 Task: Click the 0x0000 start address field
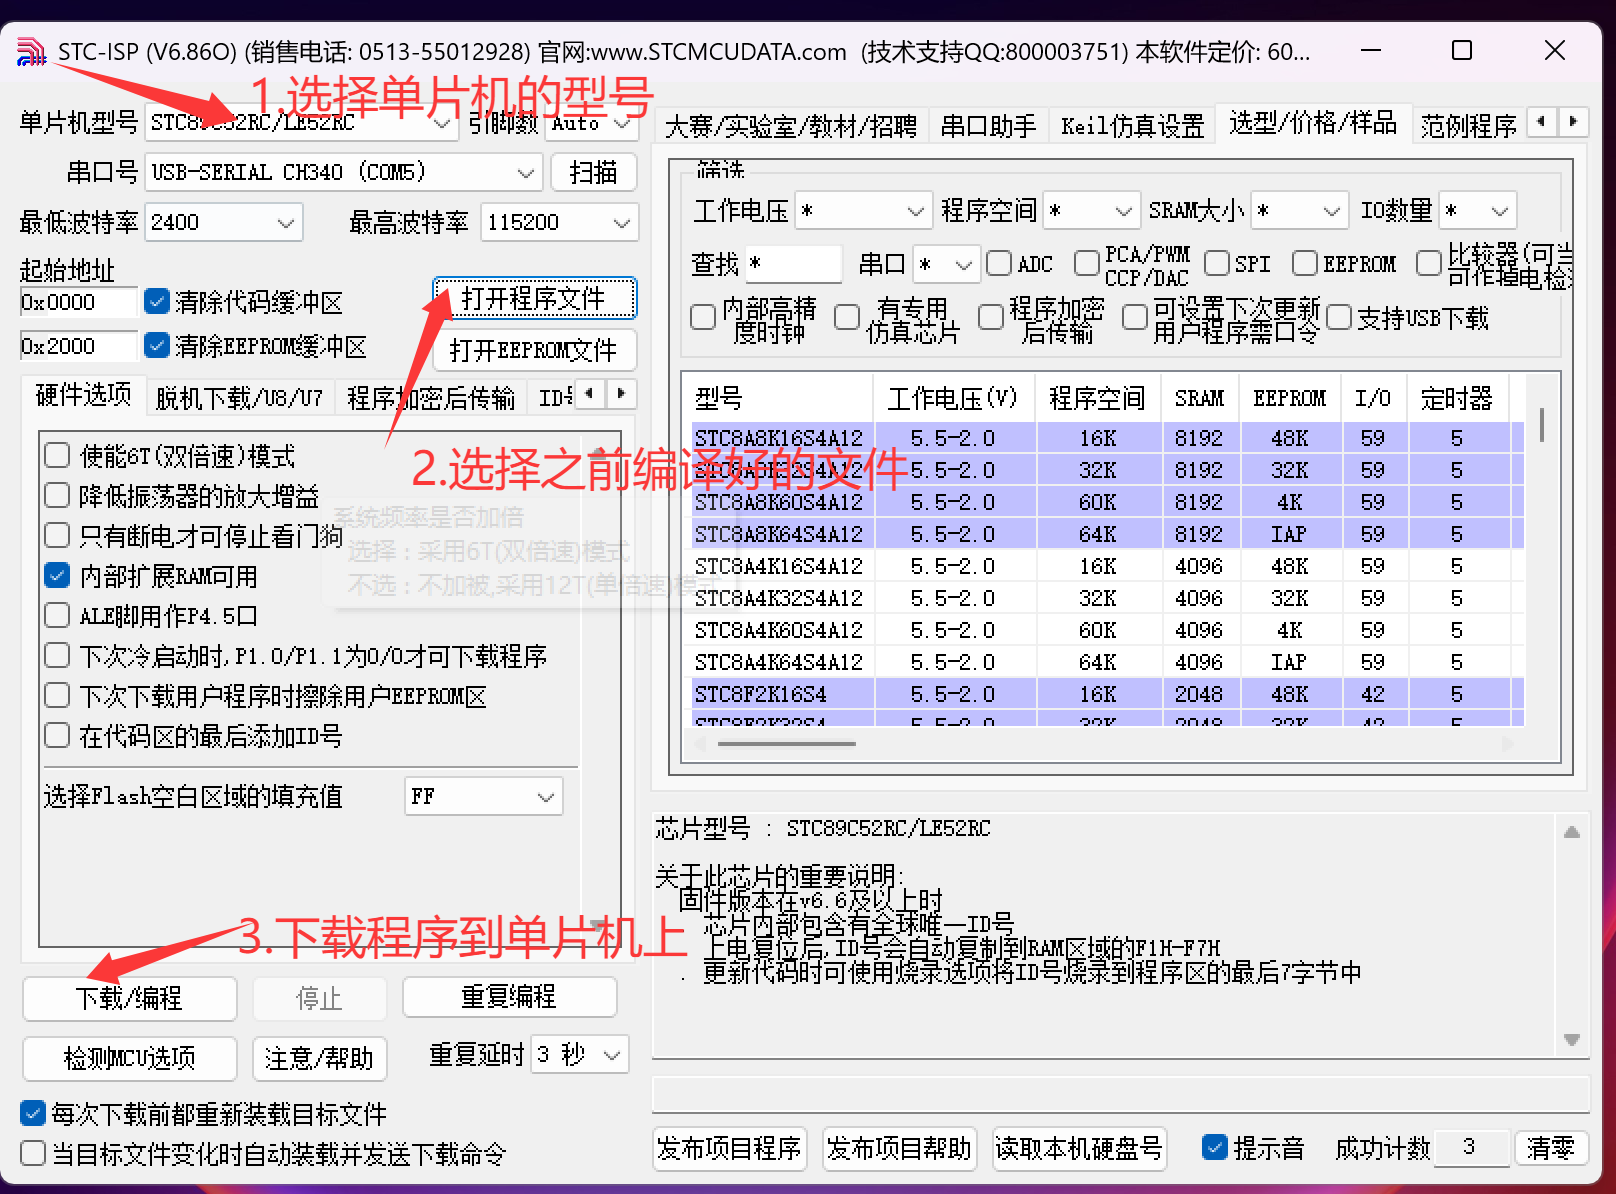(x=78, y=302)
